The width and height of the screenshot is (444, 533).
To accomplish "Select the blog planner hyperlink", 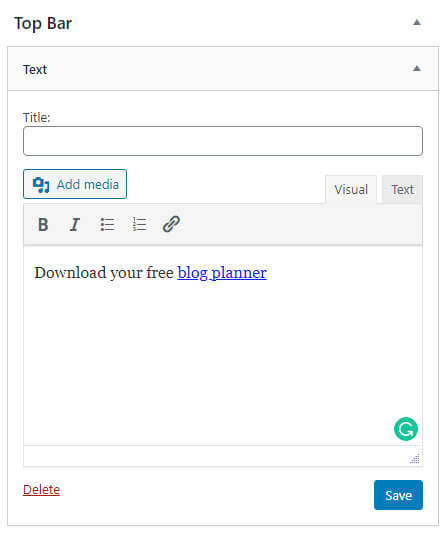I will click(x=222, y=273).
